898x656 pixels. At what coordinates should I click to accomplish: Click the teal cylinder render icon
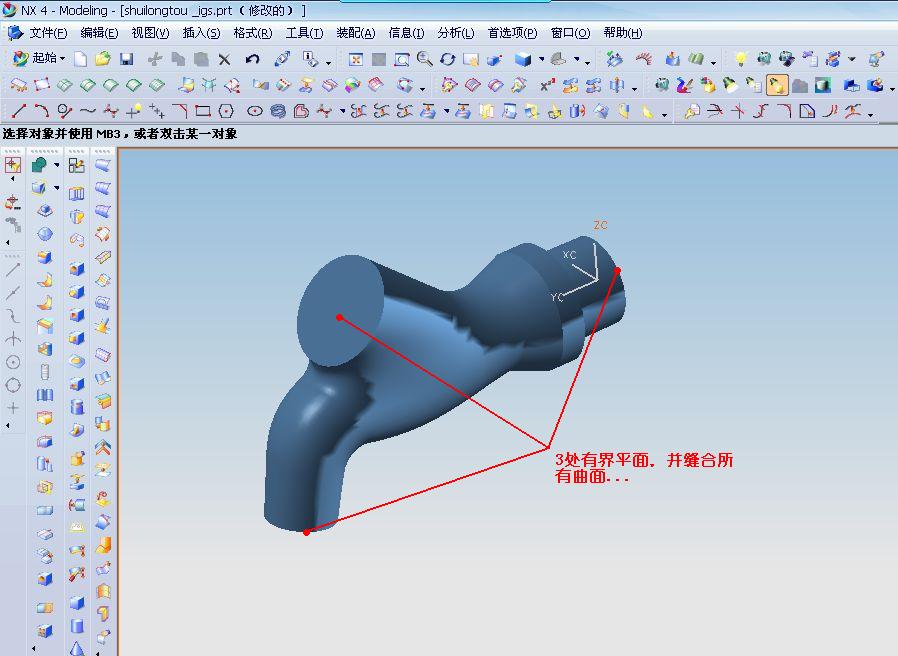(x=822, y=85)
